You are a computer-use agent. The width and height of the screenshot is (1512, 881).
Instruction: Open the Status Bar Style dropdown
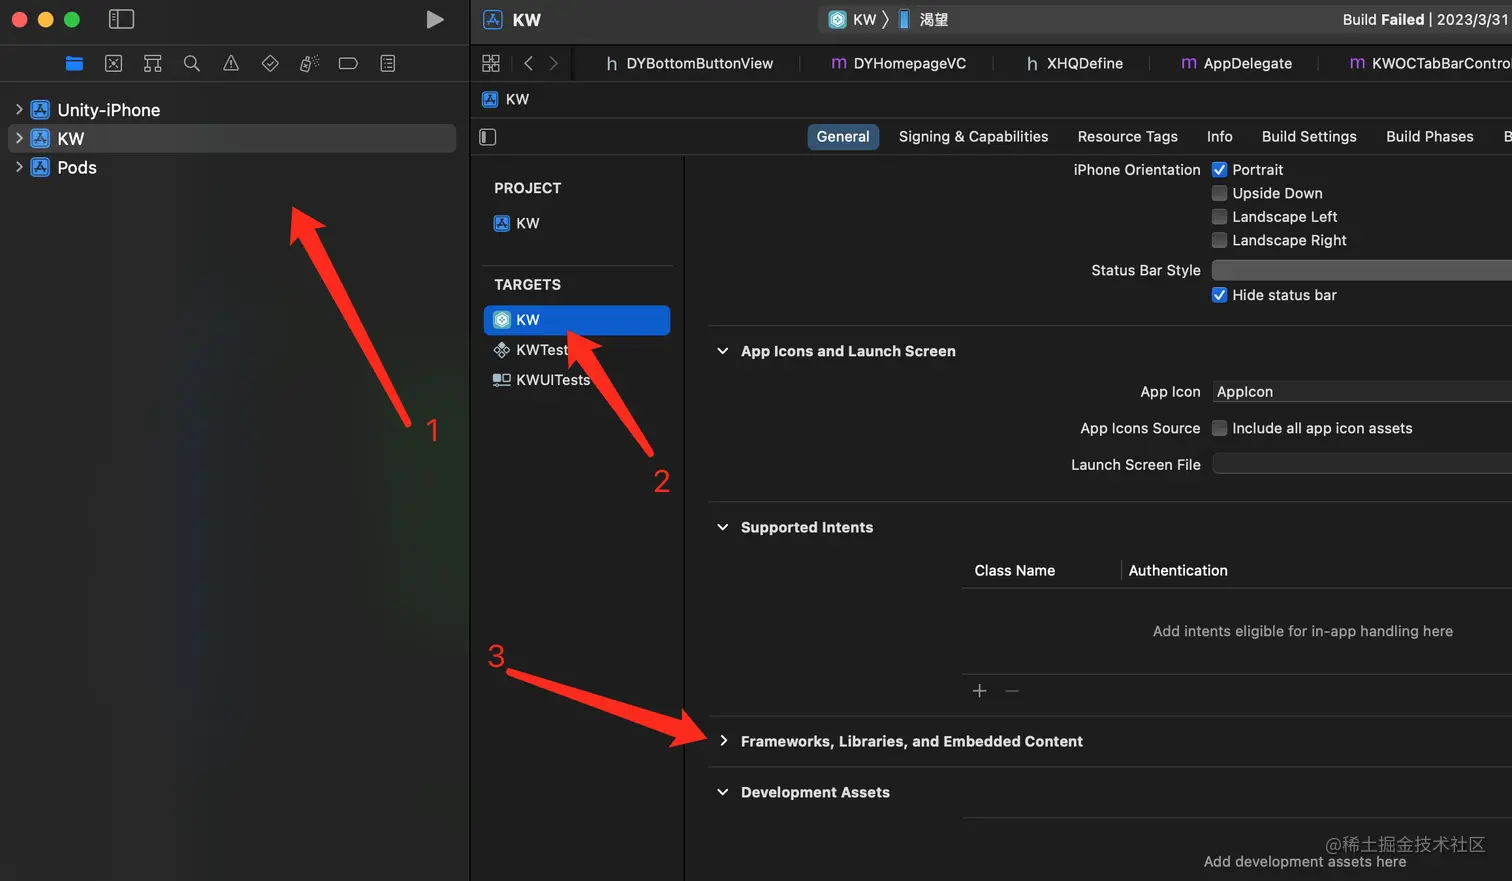tap(1362, 270)
